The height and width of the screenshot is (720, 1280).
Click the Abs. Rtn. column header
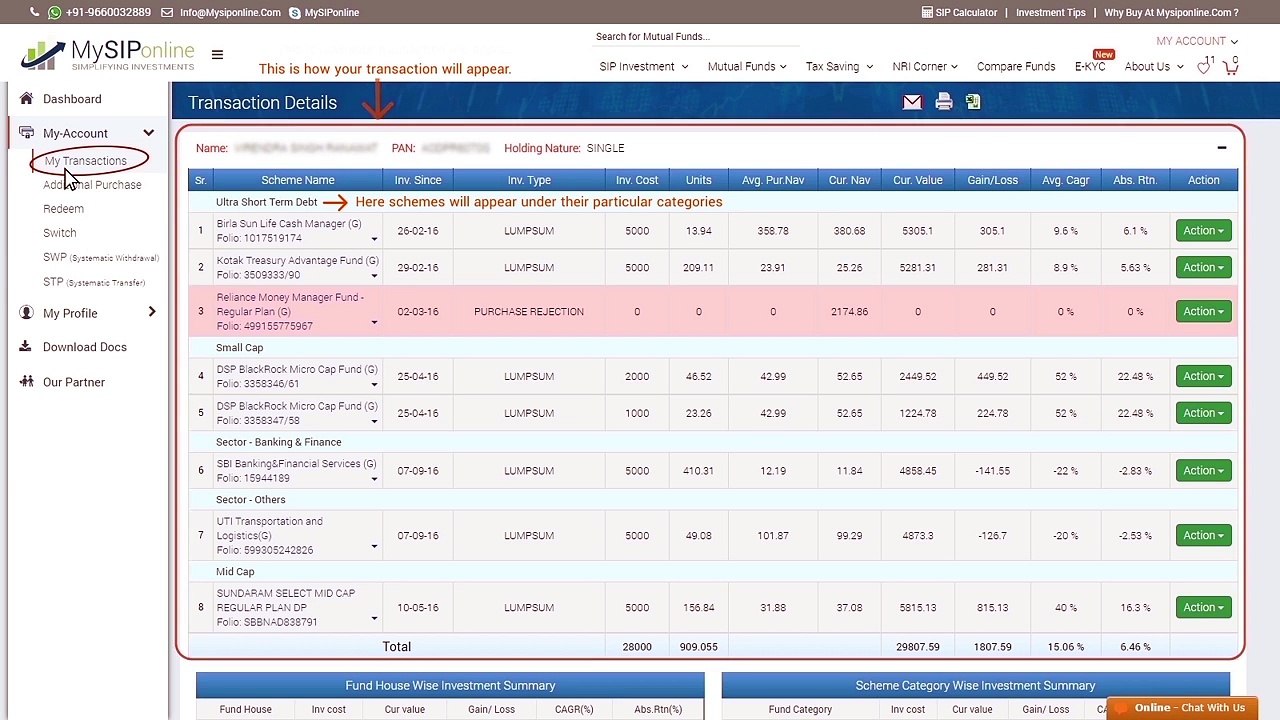click(x=1135, y=180)
